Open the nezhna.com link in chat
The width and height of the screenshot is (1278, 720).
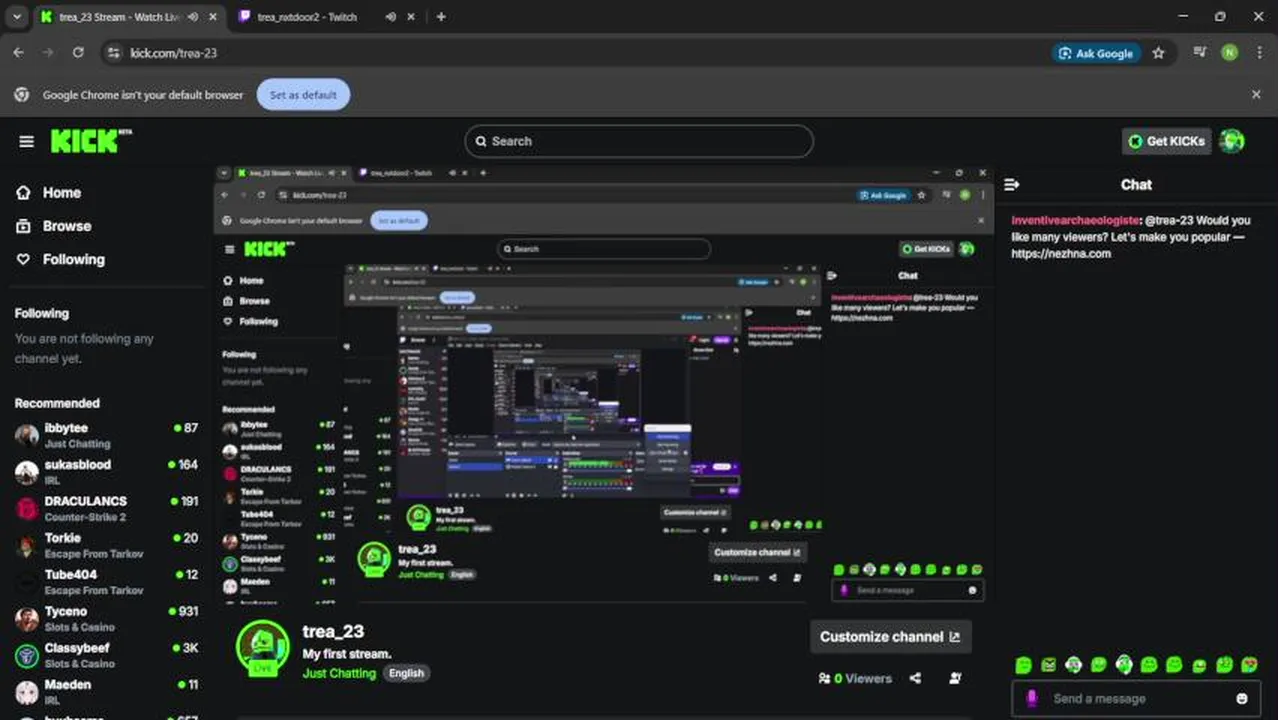coord(1061,254)
